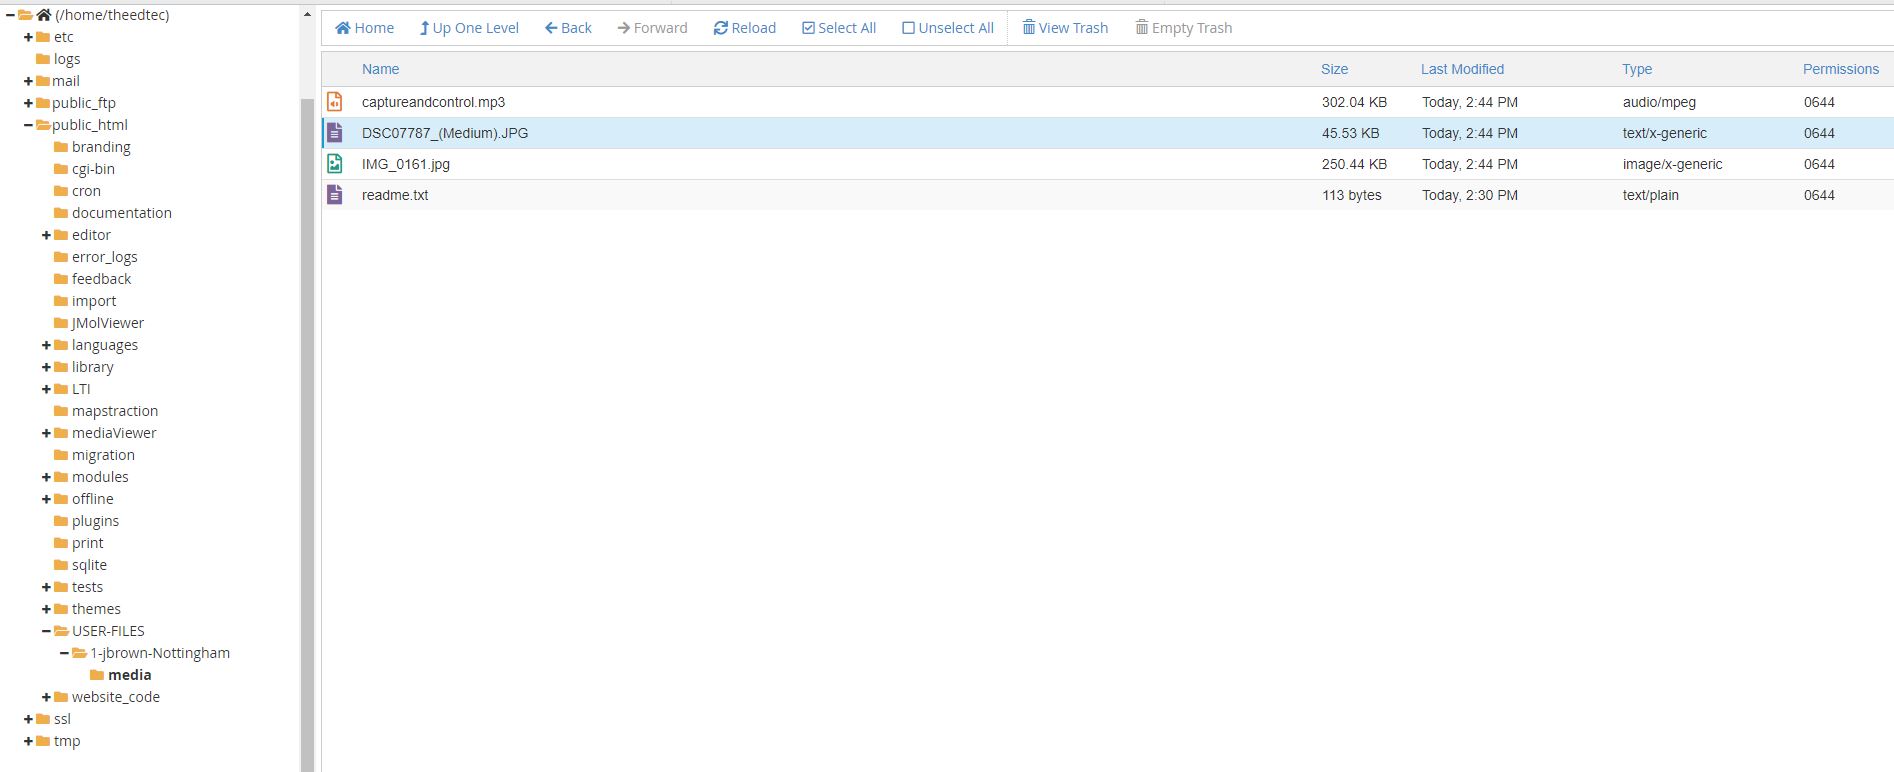Expand the tmp folder
Viewport: 1894px width, 772px height.
28,741
